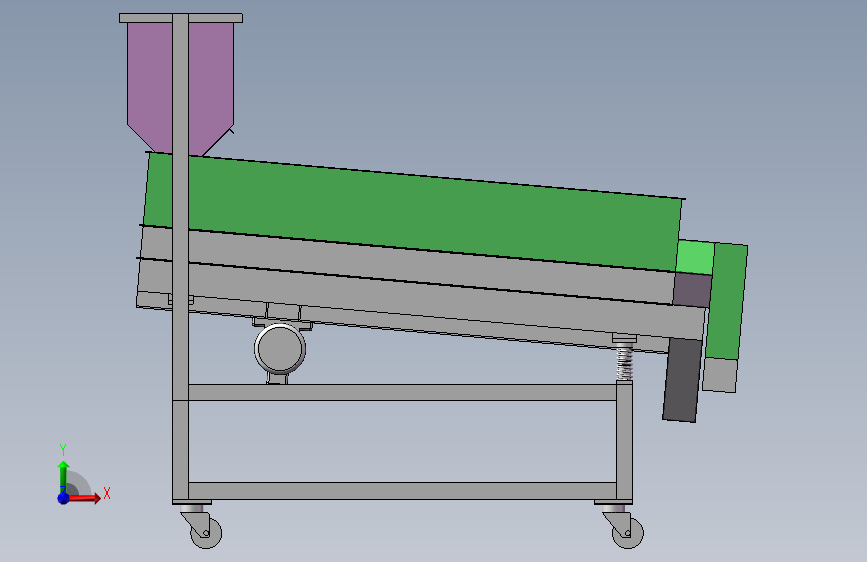867x562 pixels.
Task: Select the tall vertical frame post
Action: click(180, 258)
